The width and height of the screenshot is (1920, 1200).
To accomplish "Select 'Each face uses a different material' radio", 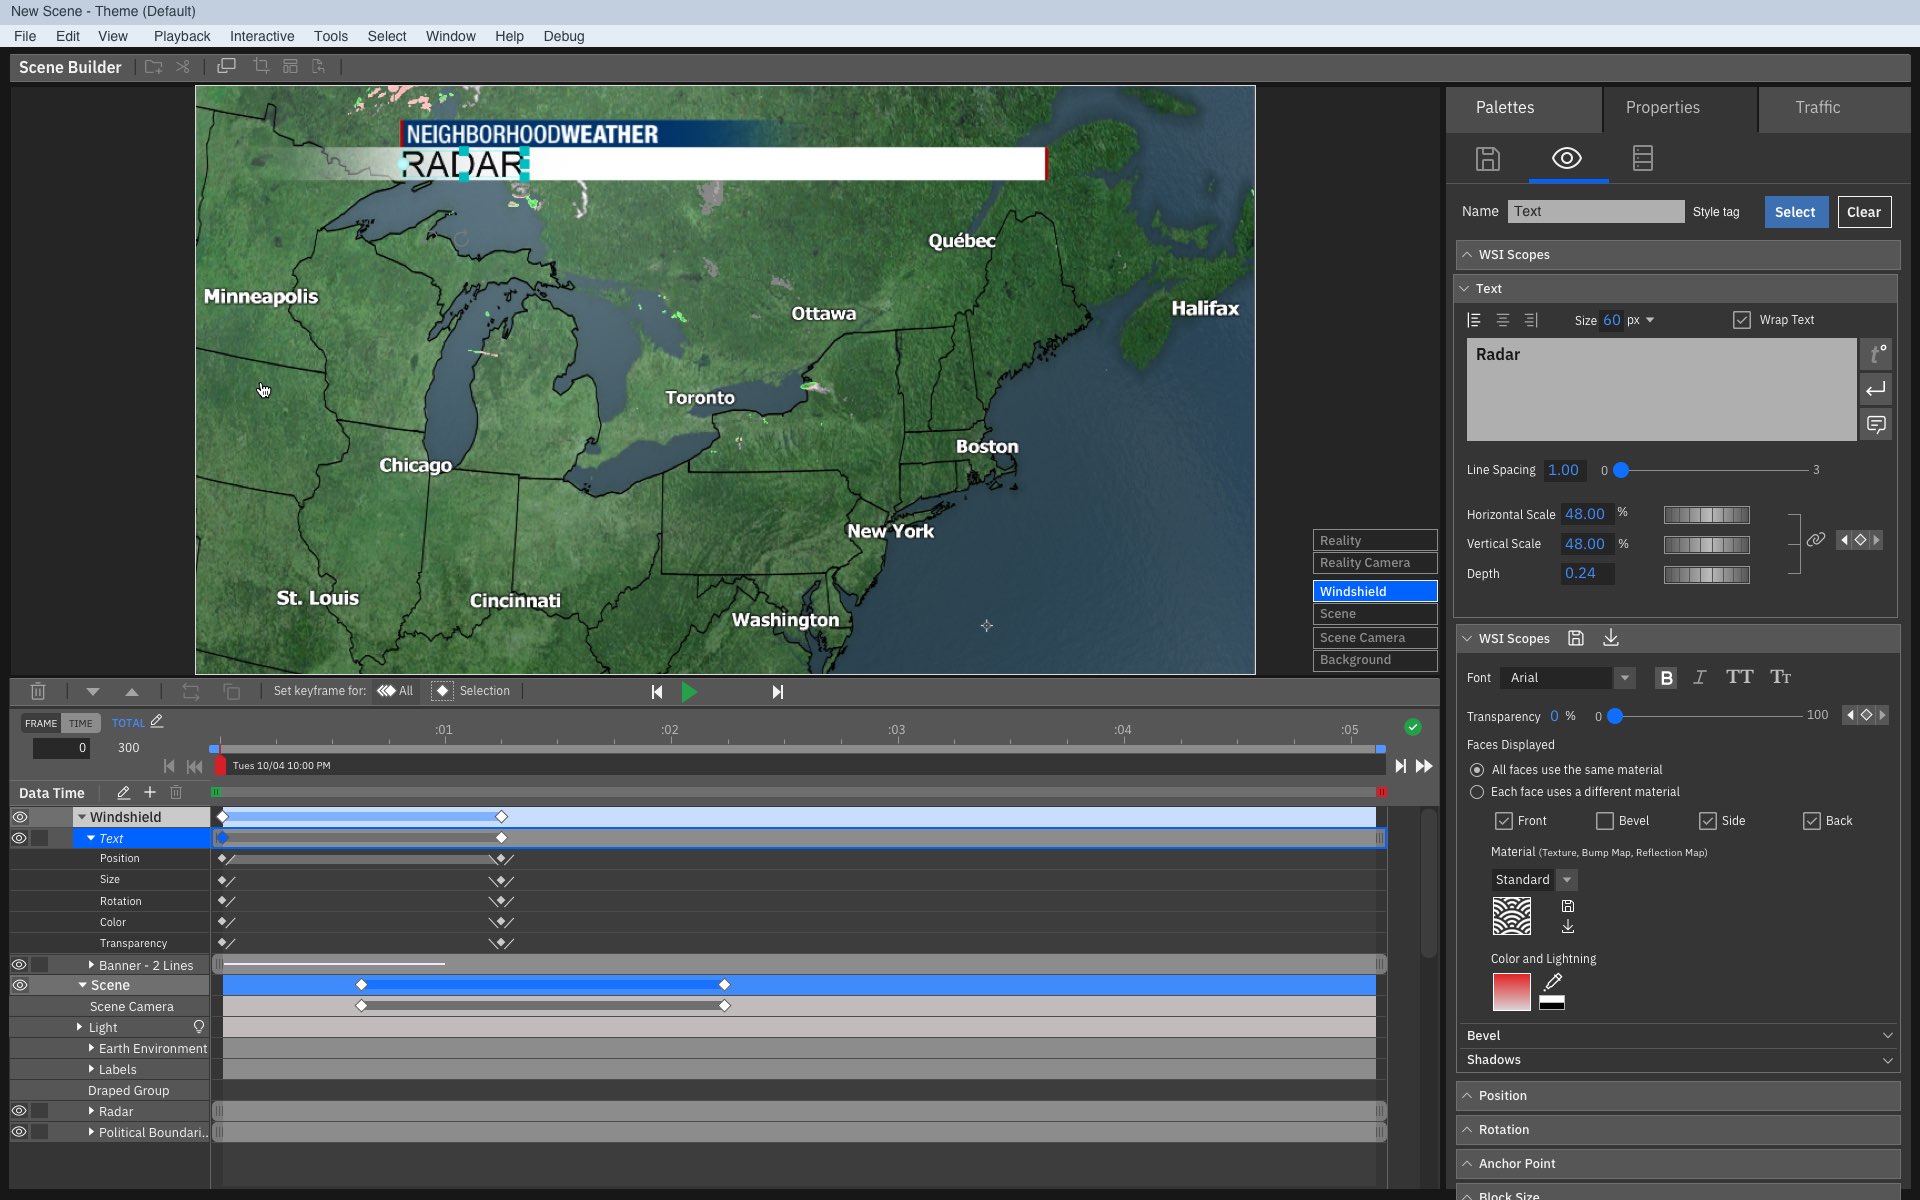I will (x=1477, y=792).
